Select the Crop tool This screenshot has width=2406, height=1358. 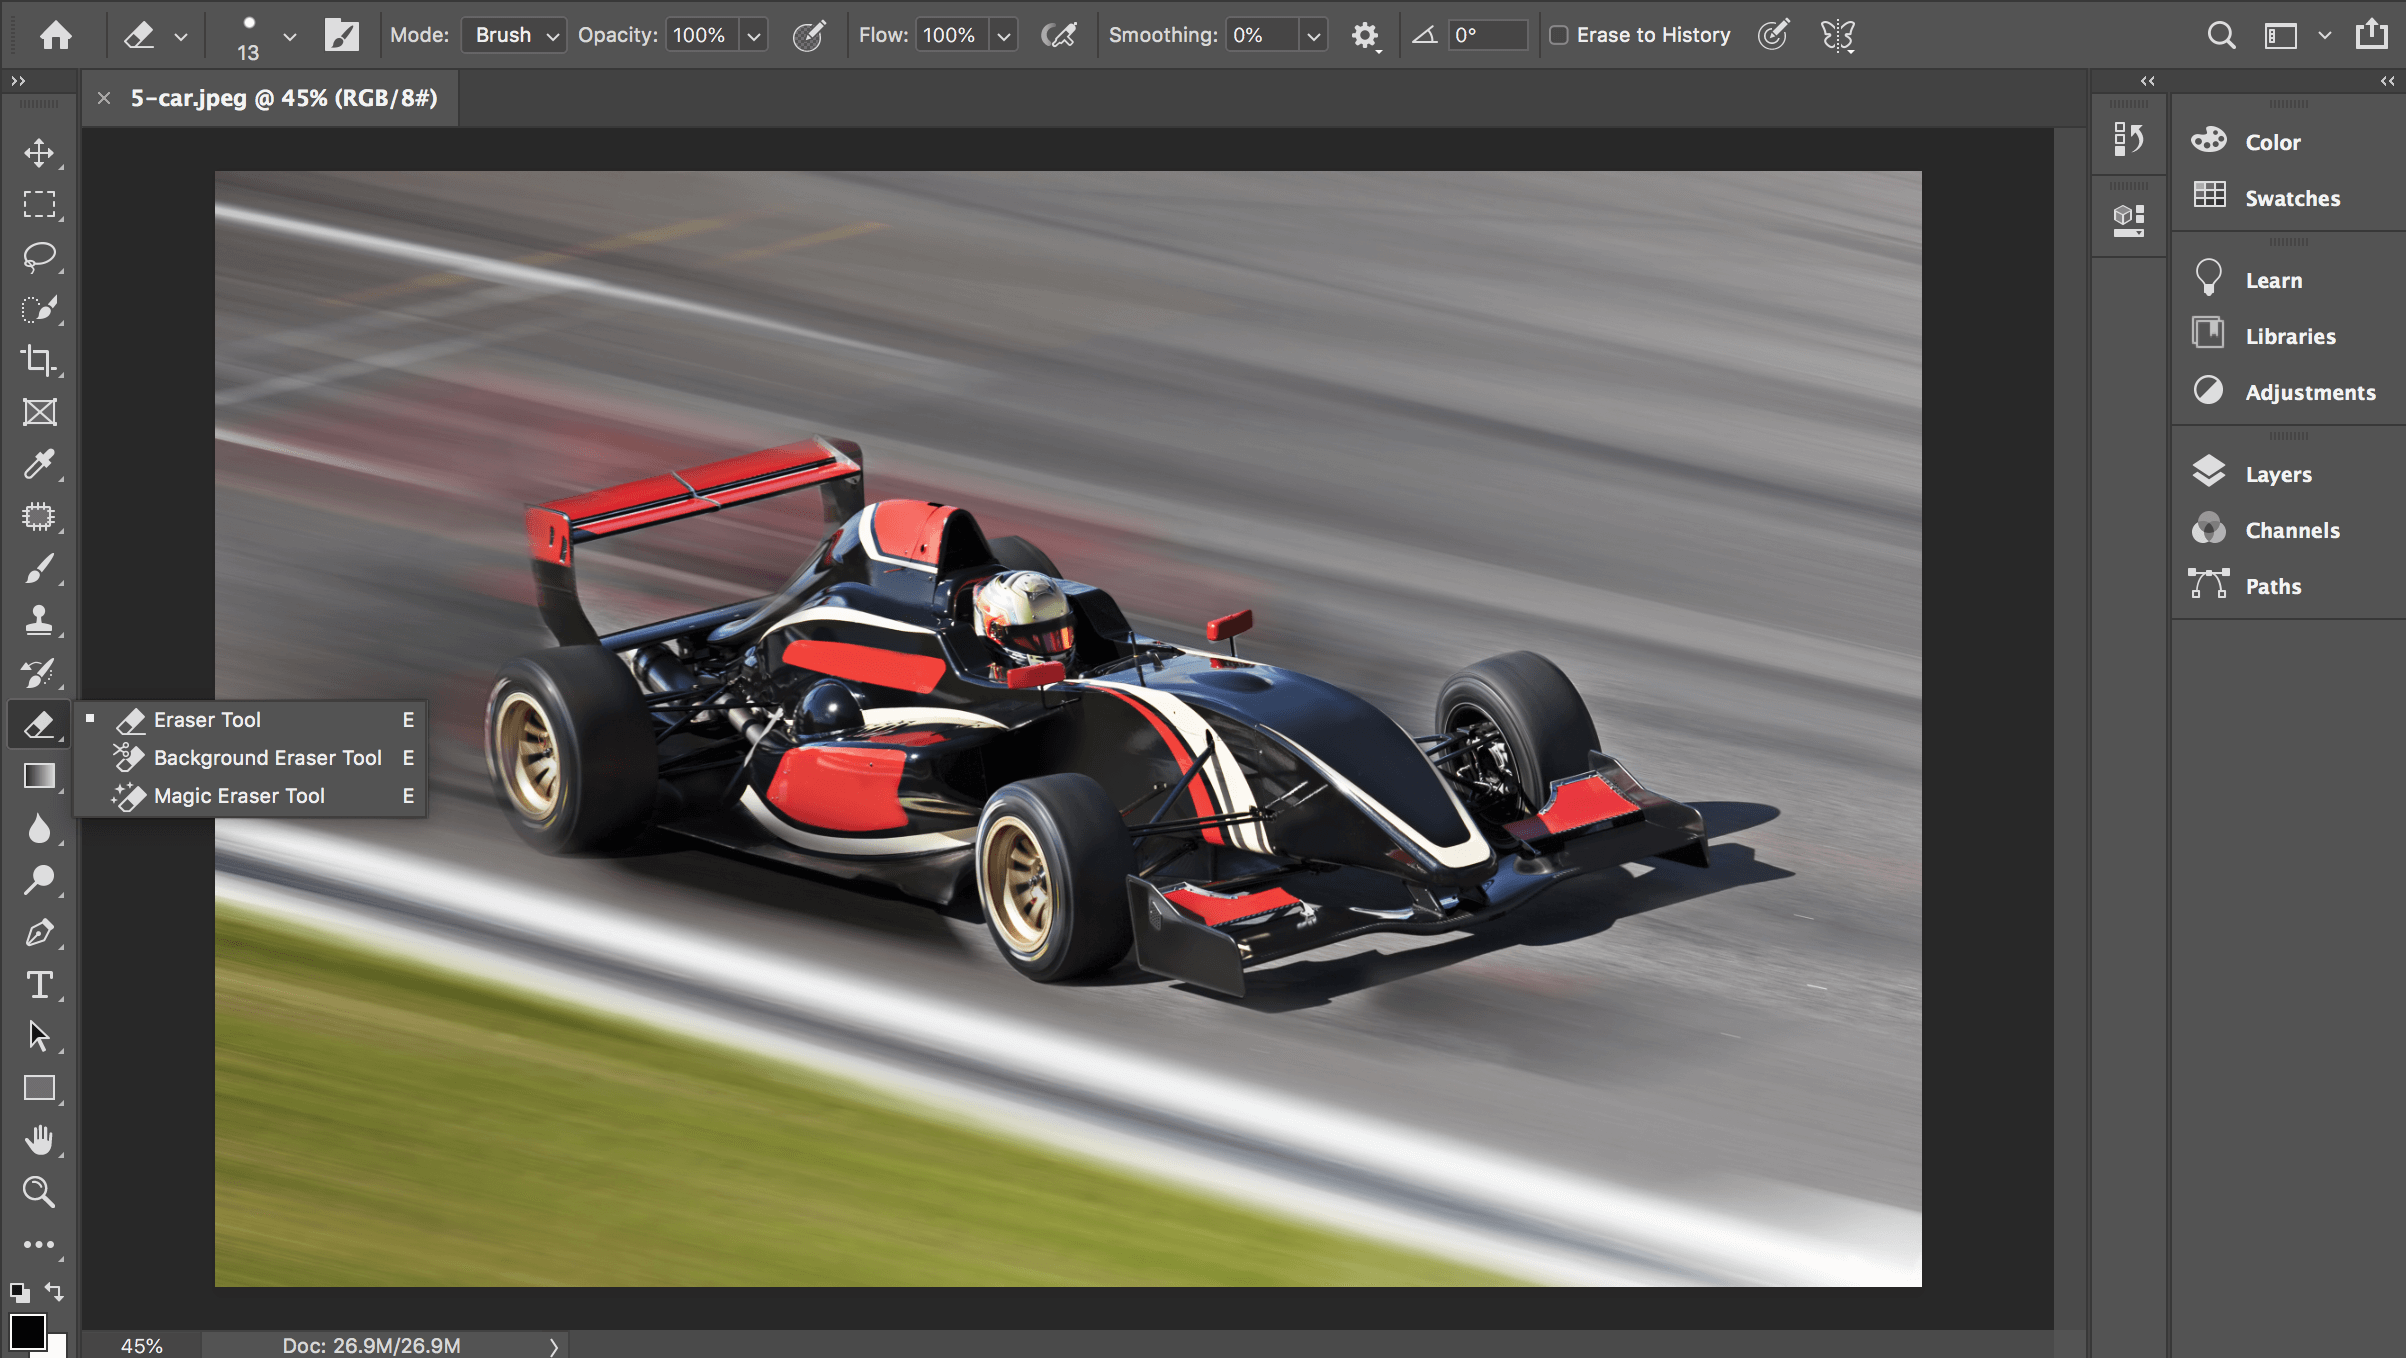click(x=39, y=360)
